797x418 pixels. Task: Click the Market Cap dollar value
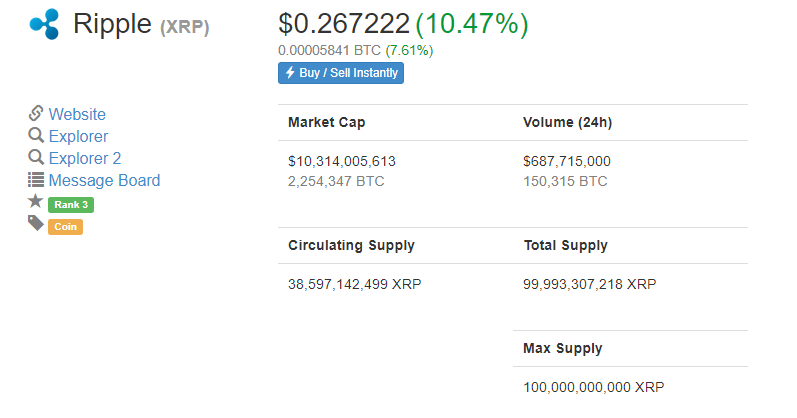(x=342, y=161)
